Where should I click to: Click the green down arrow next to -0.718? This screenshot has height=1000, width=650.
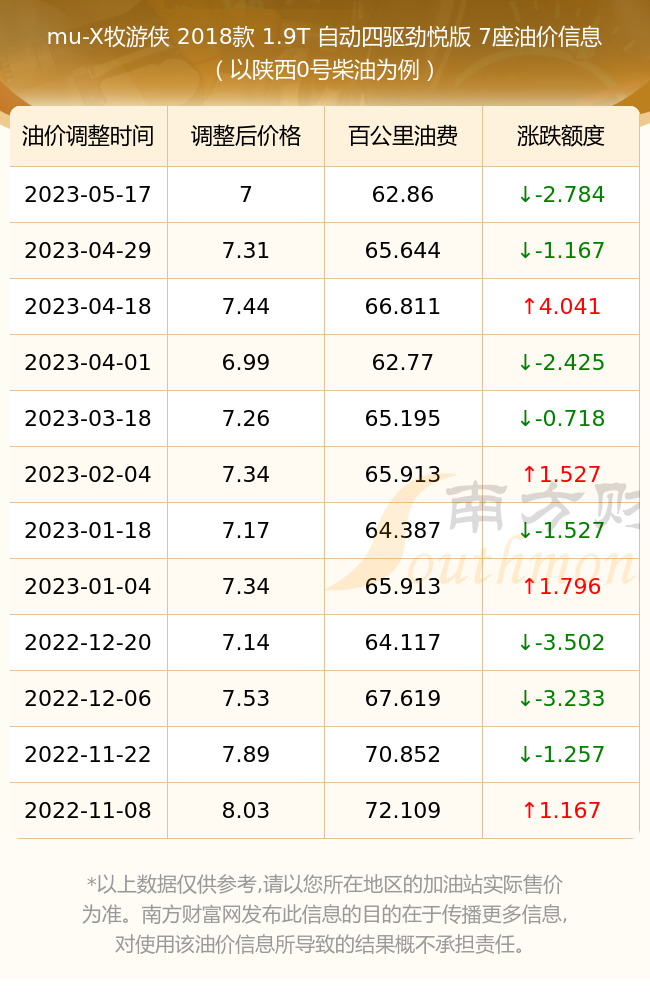pyautogui.click(x=525, y=419)
